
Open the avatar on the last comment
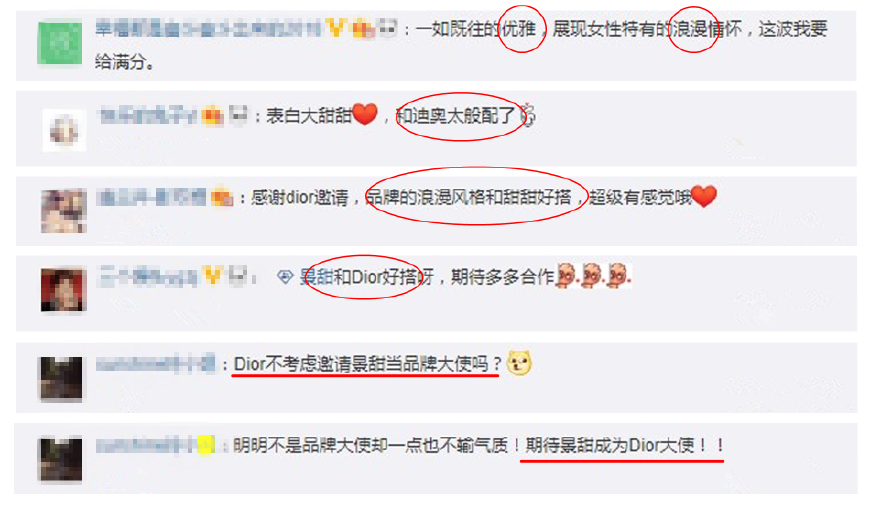click(x=61, y=459)
